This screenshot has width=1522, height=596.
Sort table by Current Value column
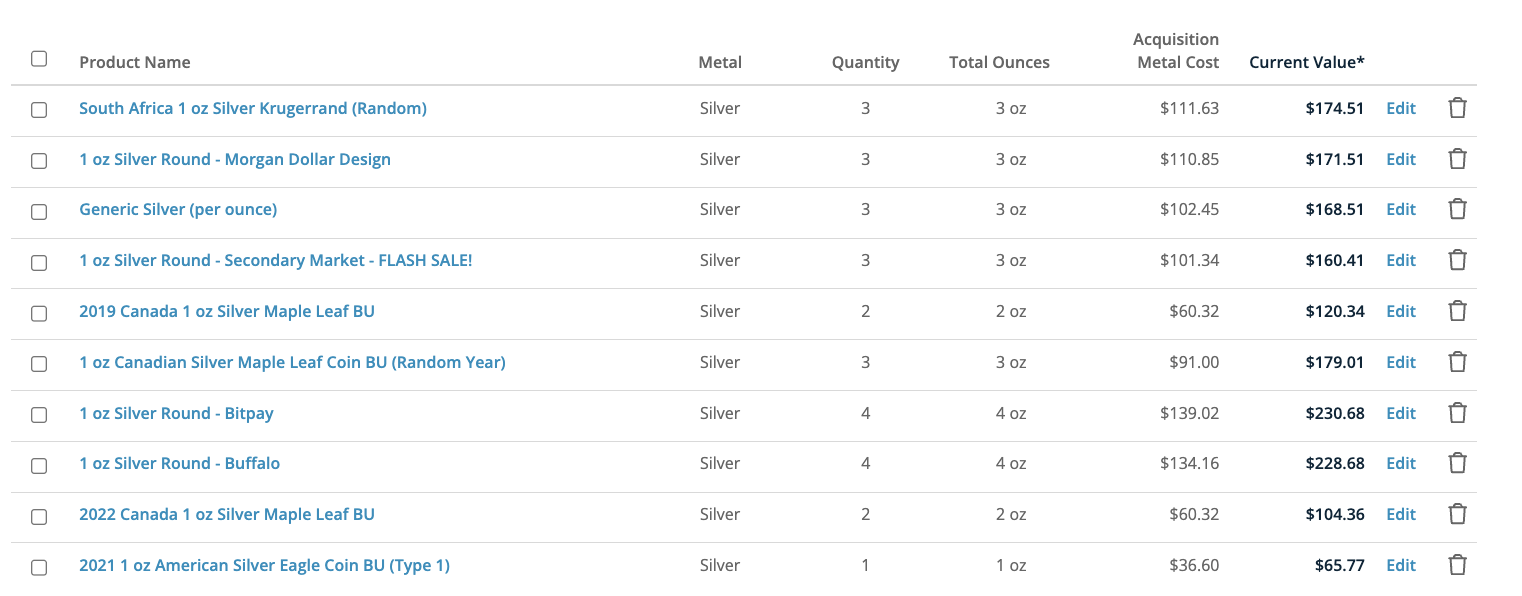click(x=1306, y=62)
